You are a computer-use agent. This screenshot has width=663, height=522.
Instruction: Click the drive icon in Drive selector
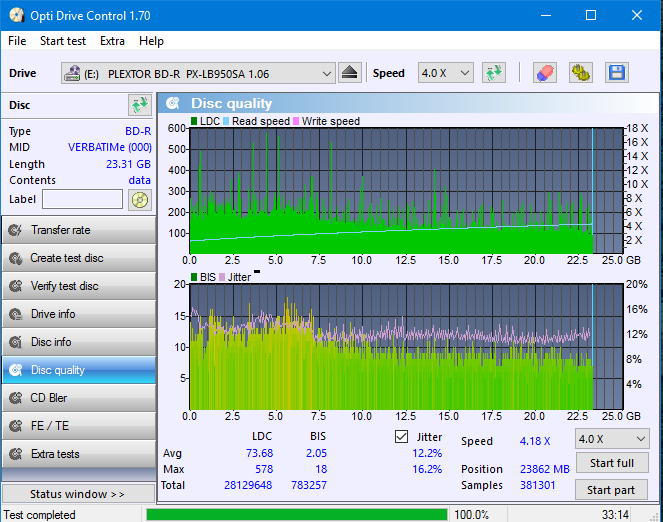pos(72,74)
